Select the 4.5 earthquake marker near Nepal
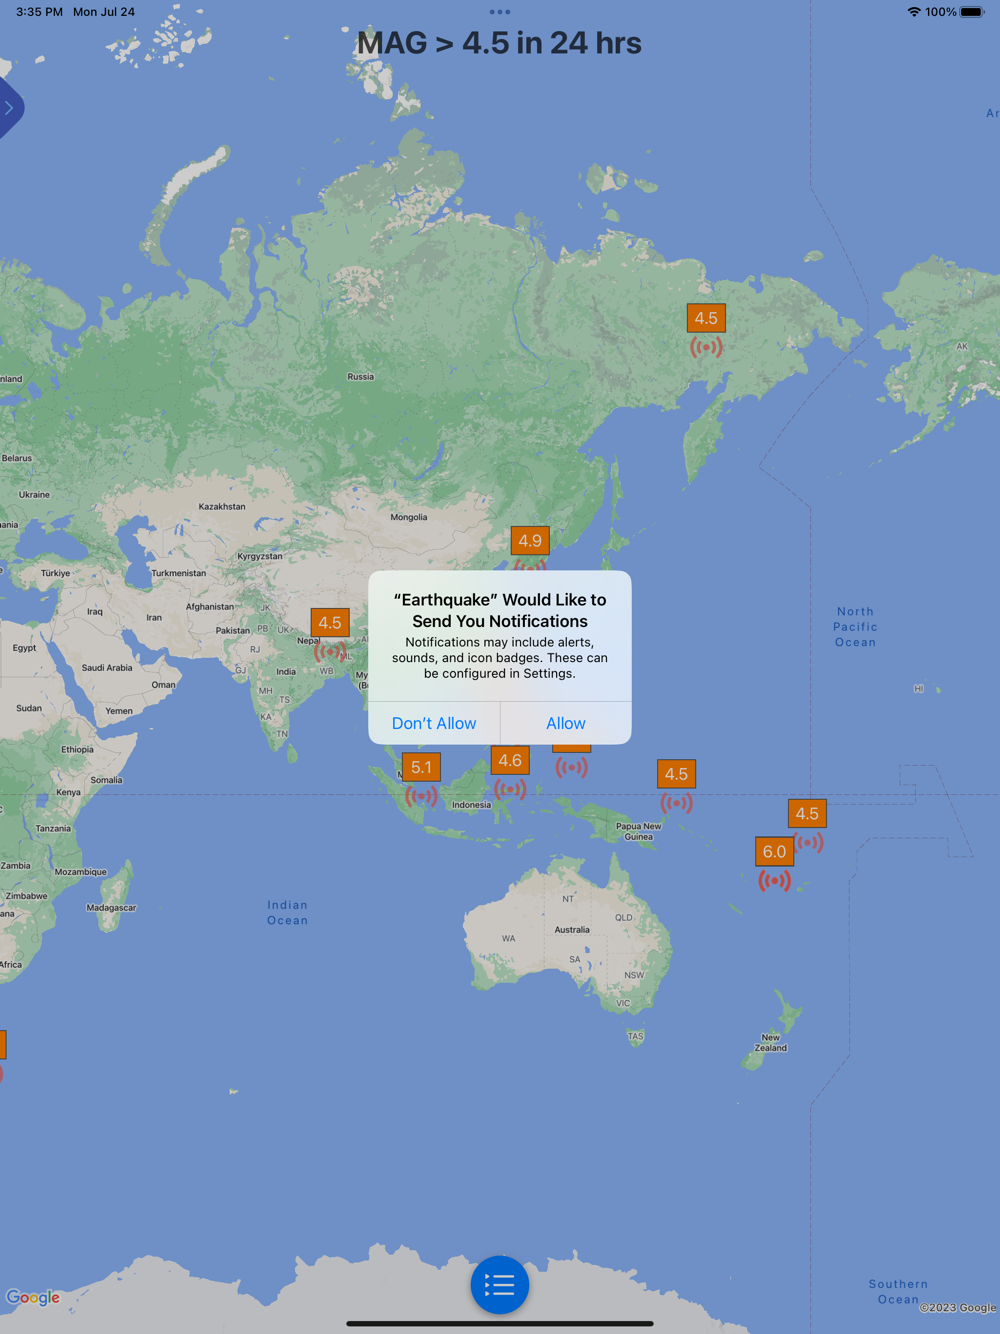Screen dimensions: 1000x1334 click(330, 623)
